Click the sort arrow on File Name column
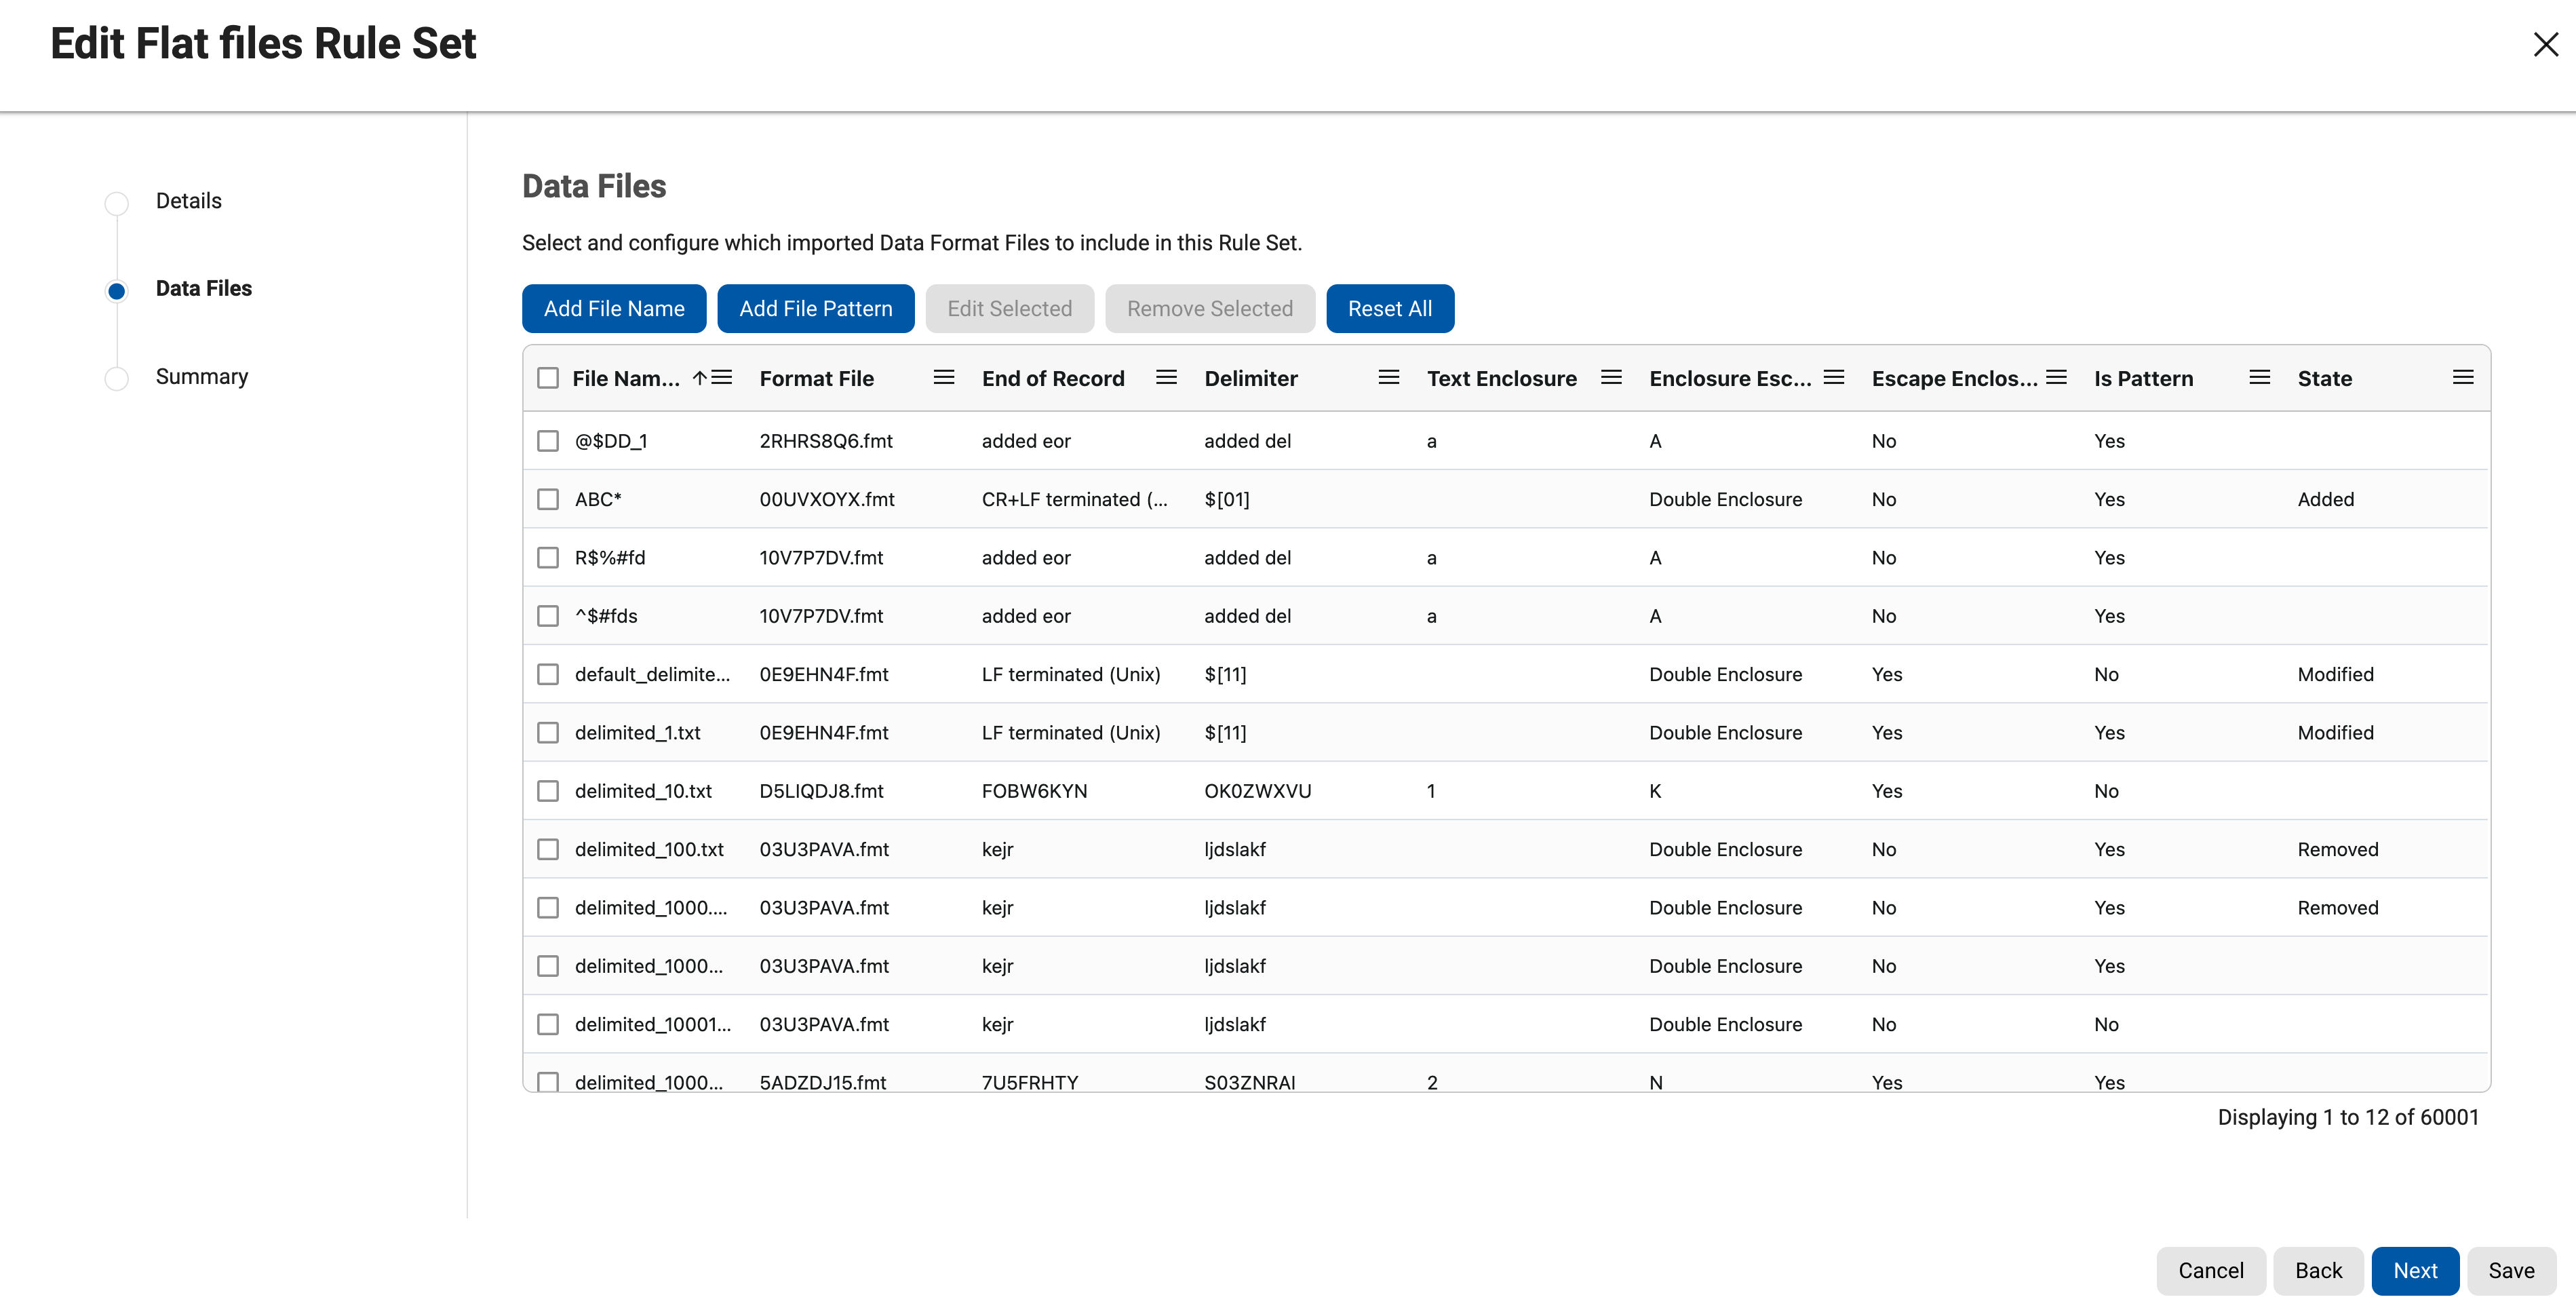Screen dimensions: 2576x1312 pyautogui.click(x=700, y=377)
